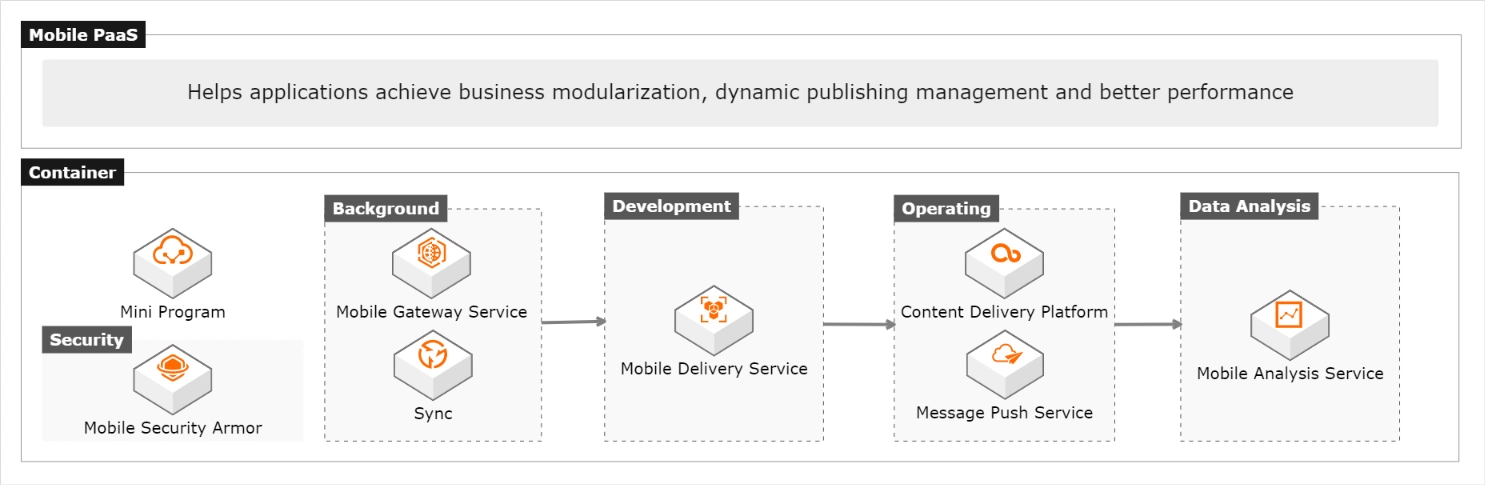The height and width of the screenshot is (485, 1485).
Task: Click the Mobile Gateway Service icon
Action: point(431,261)
